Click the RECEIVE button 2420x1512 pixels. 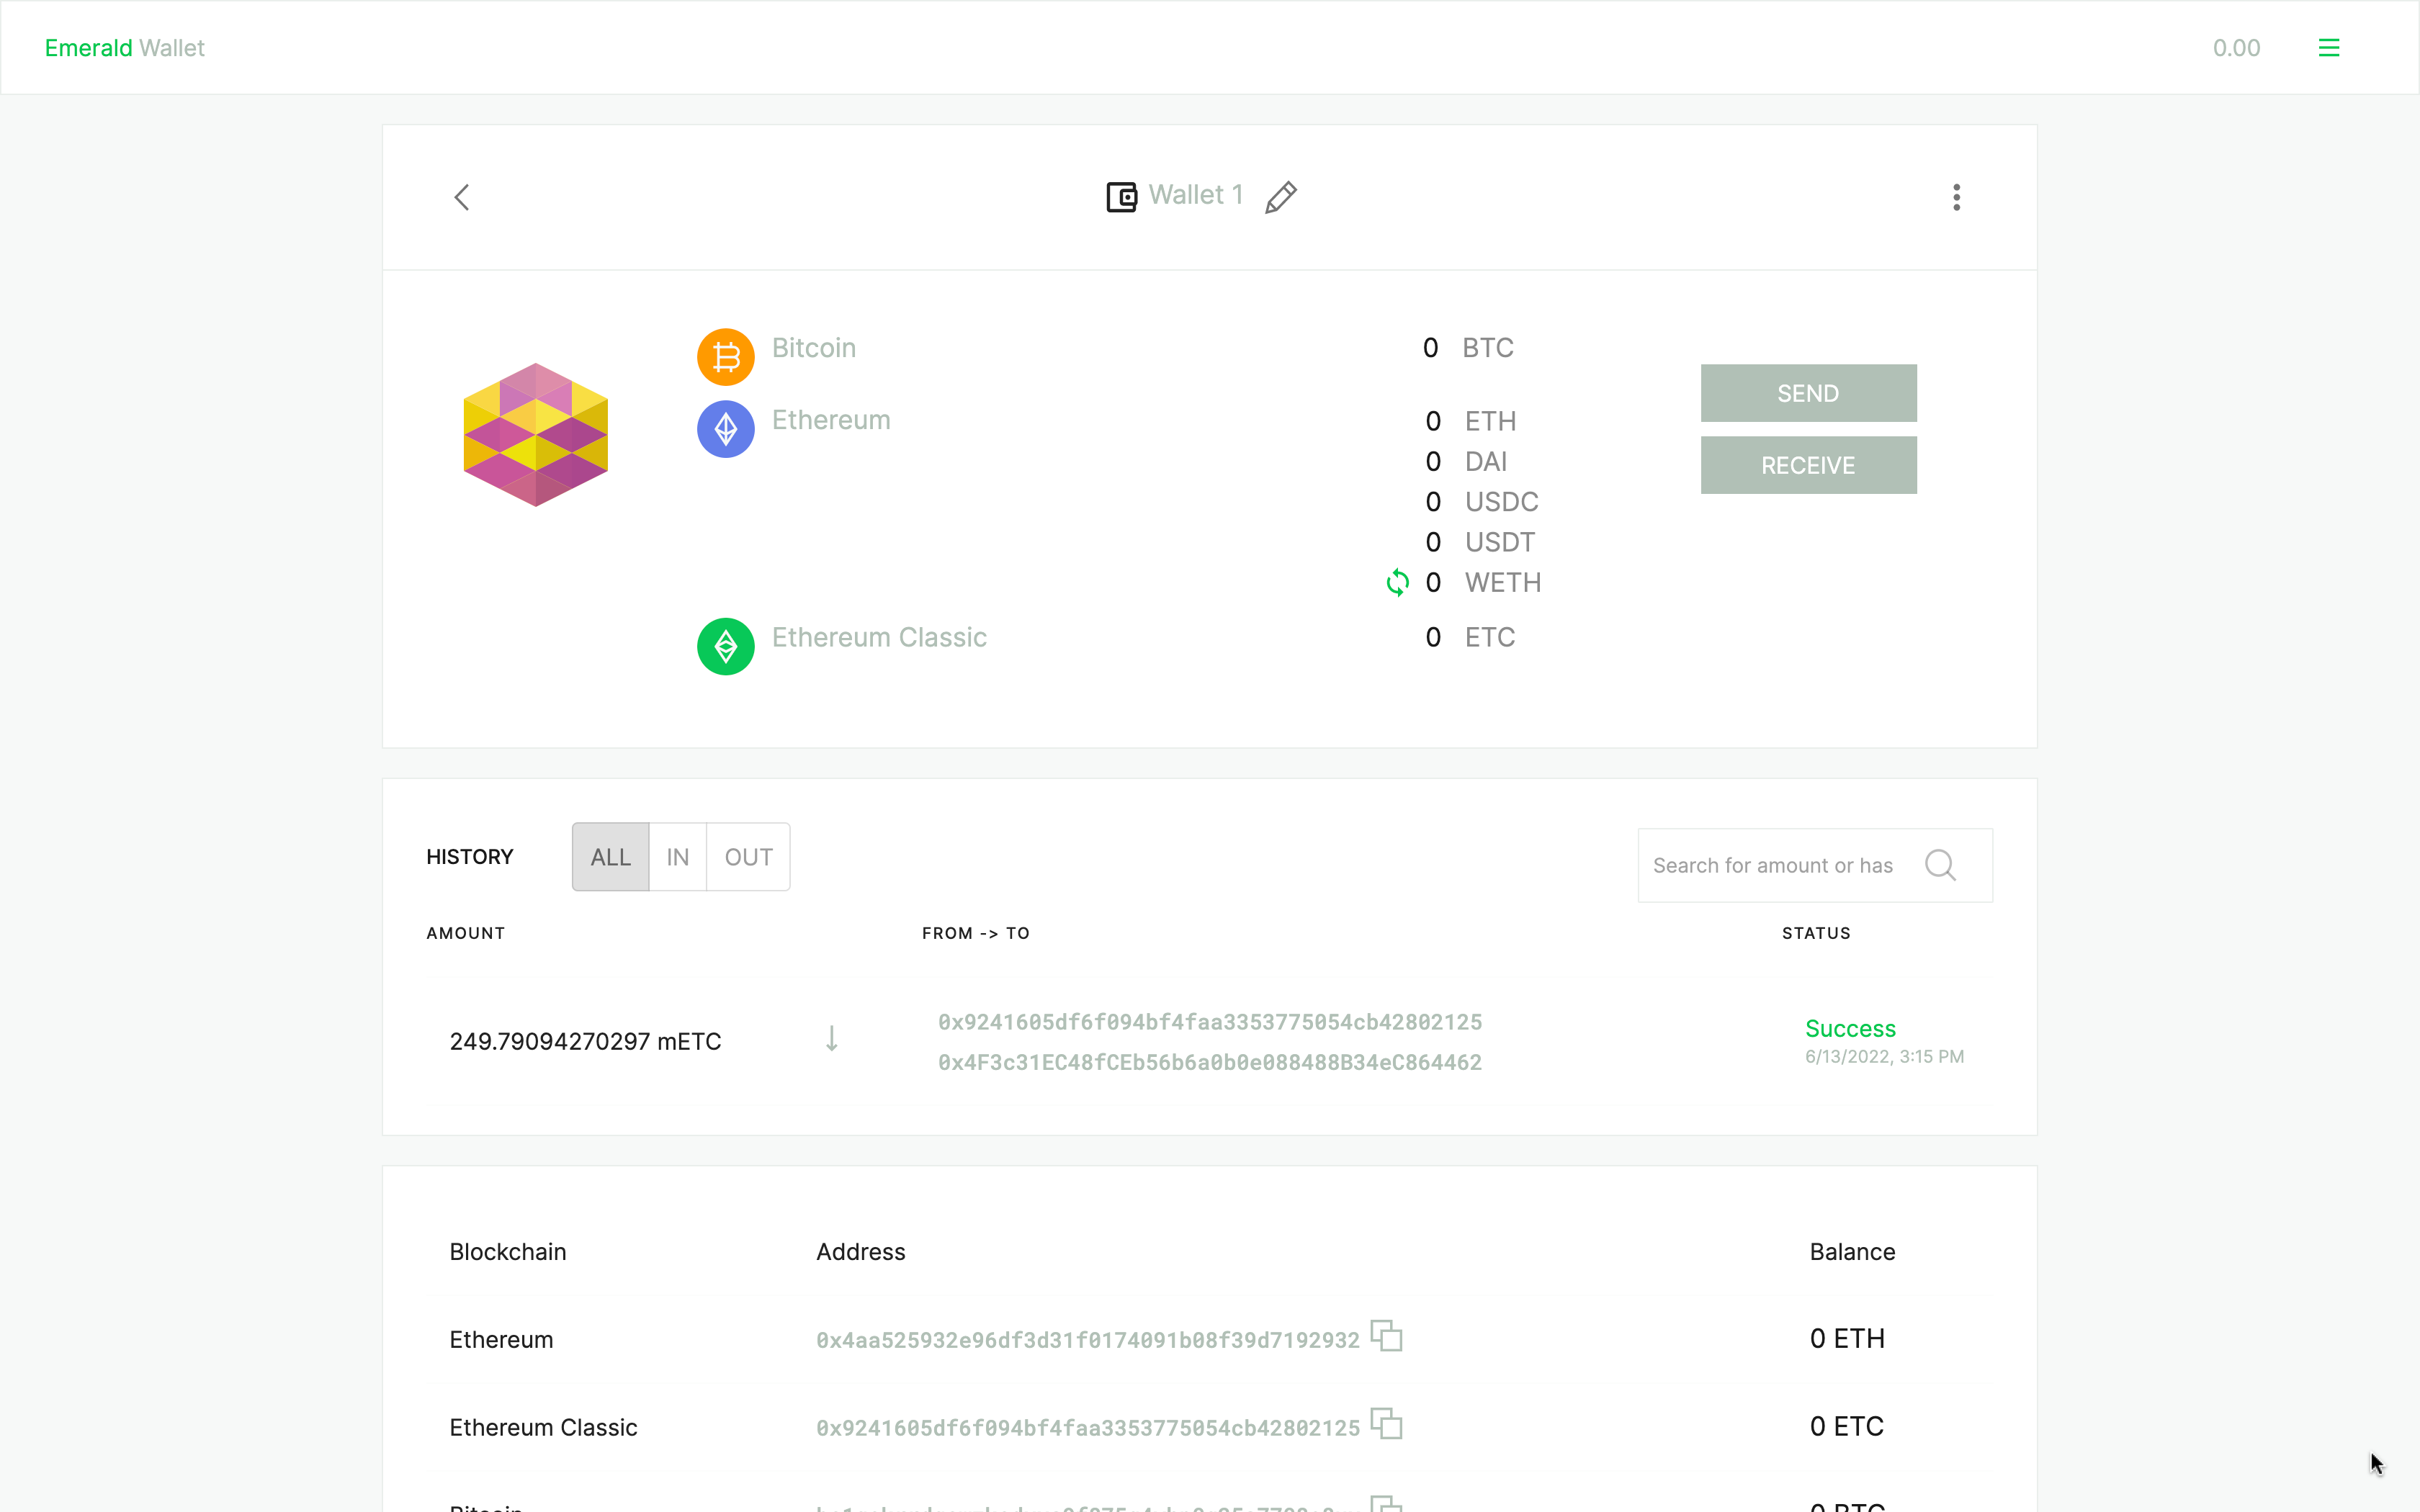click(x=1809, y=465)
